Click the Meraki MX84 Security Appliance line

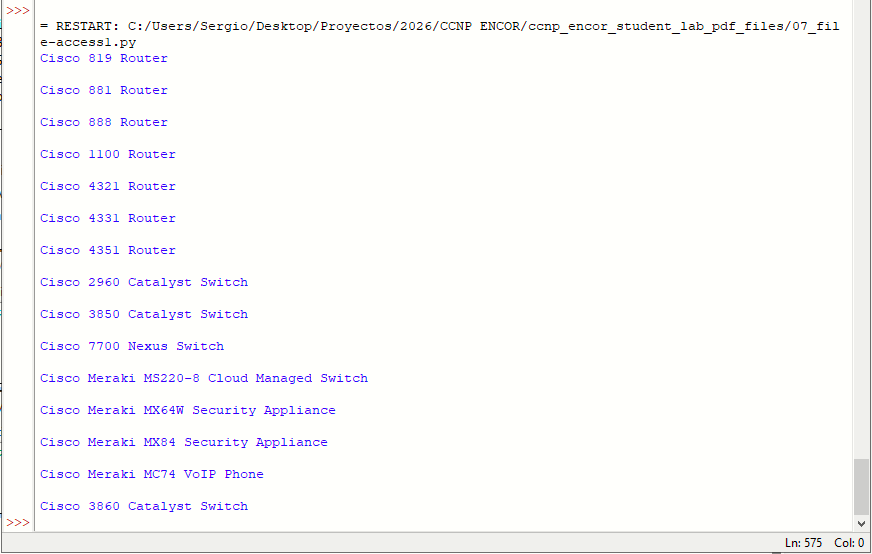pos(184,443)
